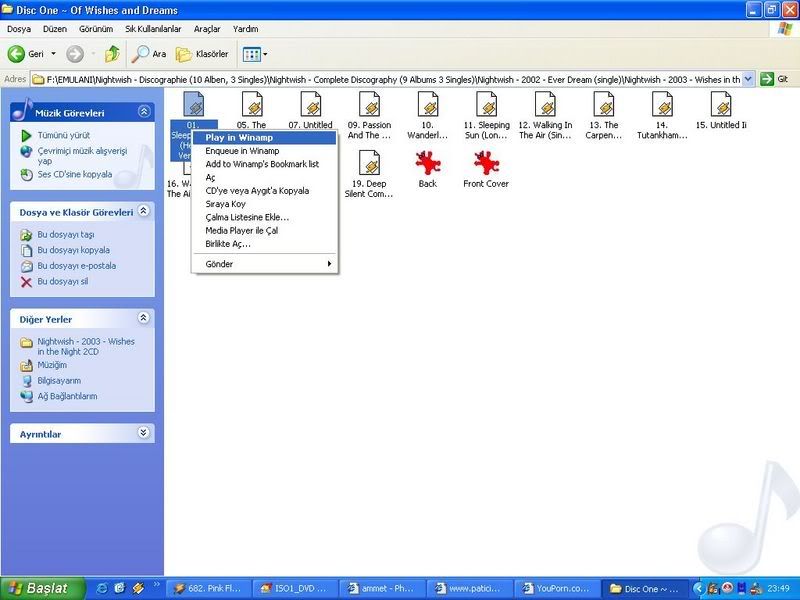Click the taskbar clock 23:49

(x=778, y=589)
